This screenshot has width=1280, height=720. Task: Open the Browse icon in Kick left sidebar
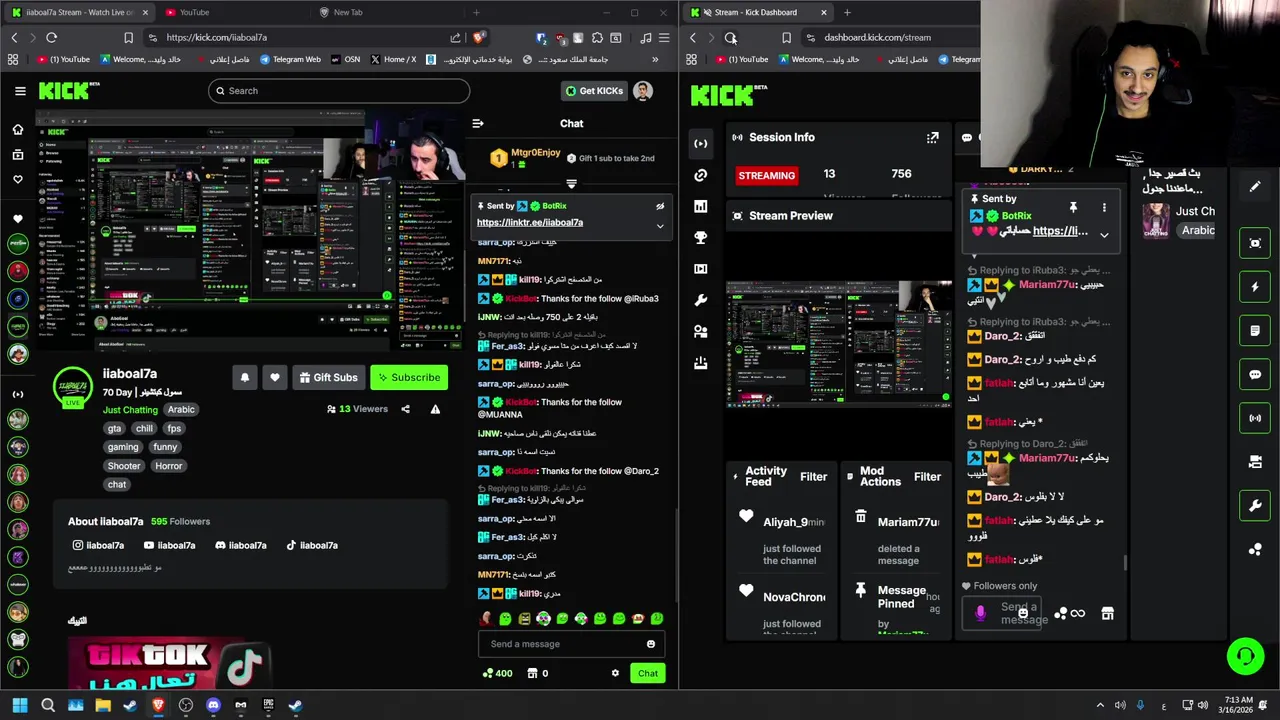(17, 155)
